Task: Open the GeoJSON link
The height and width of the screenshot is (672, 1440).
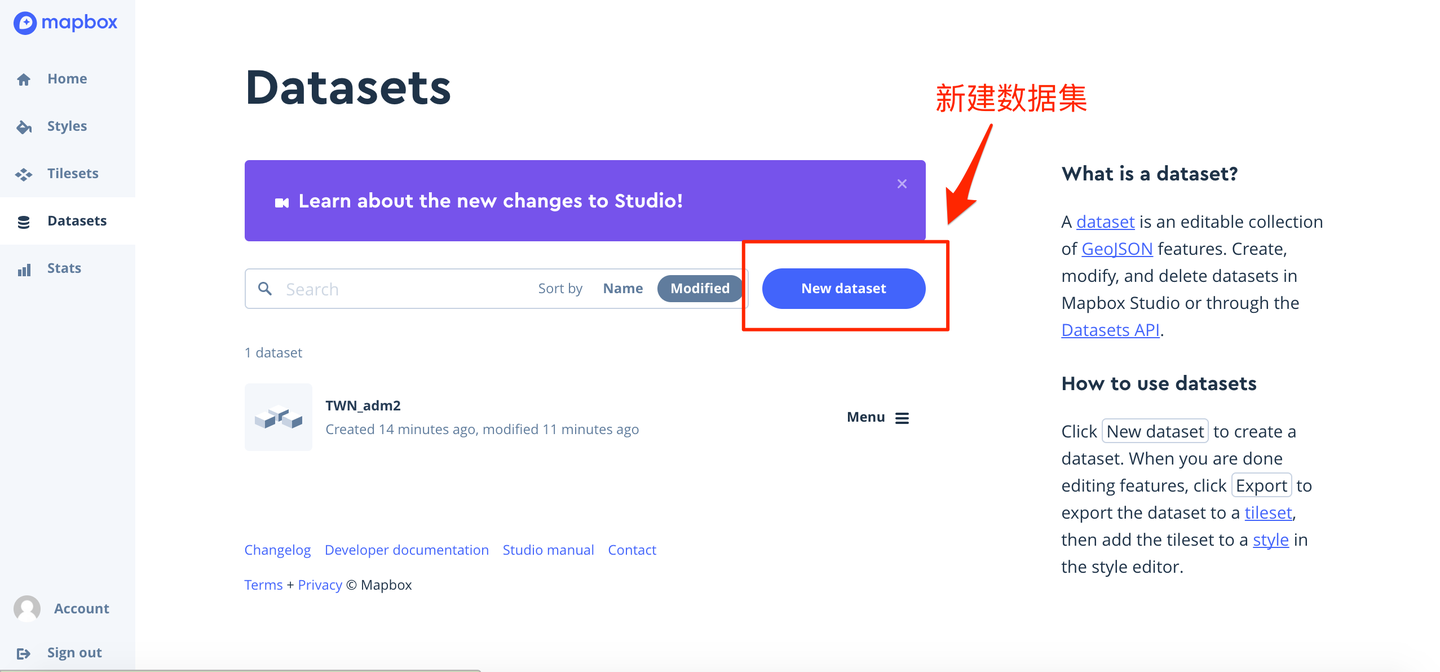Action: tap(1117, 248)
